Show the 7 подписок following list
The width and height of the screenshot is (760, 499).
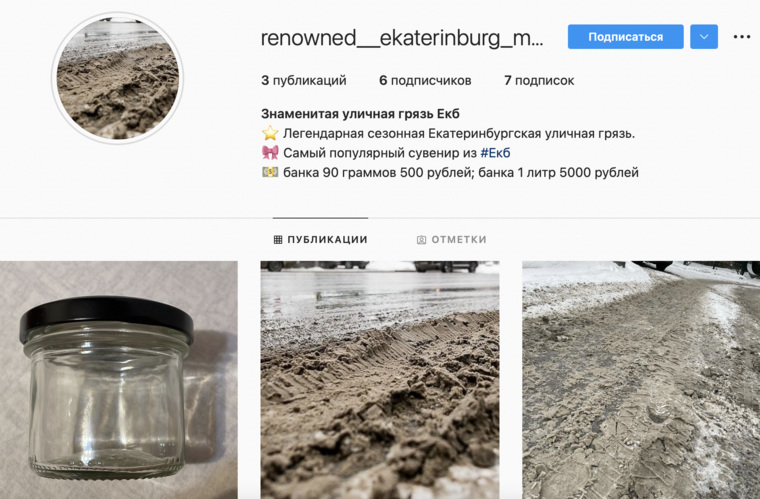pos(539,80)
